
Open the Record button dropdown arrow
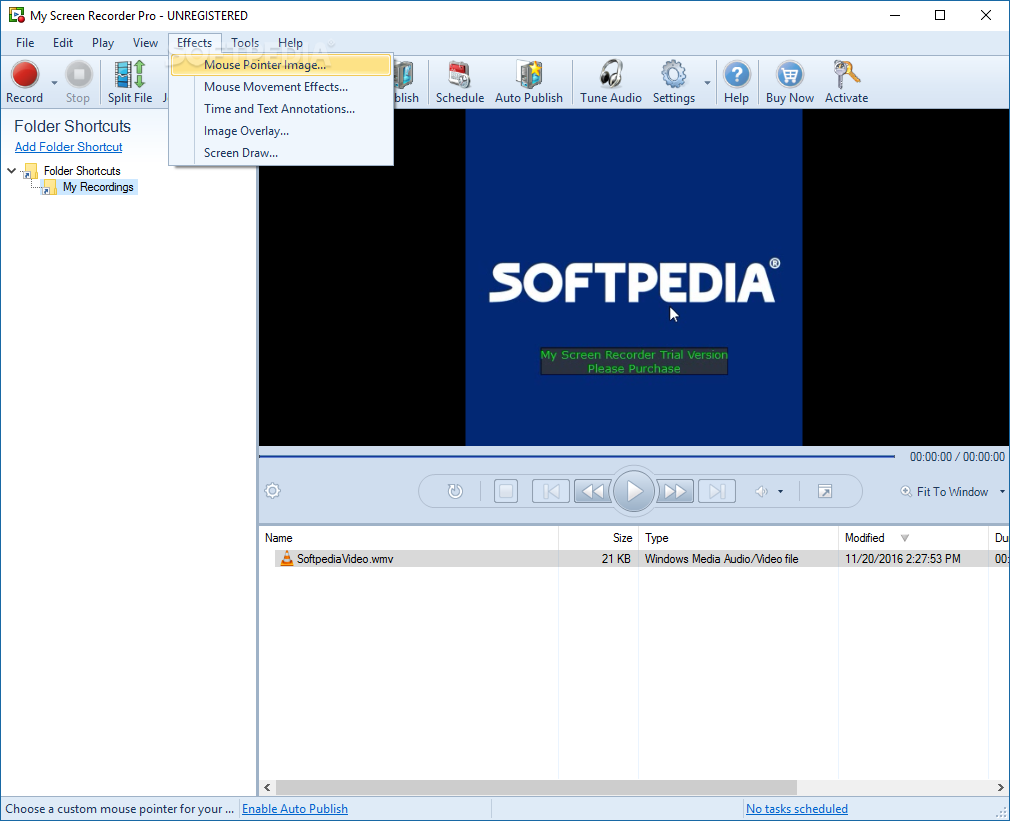click(x=54, y=82)
